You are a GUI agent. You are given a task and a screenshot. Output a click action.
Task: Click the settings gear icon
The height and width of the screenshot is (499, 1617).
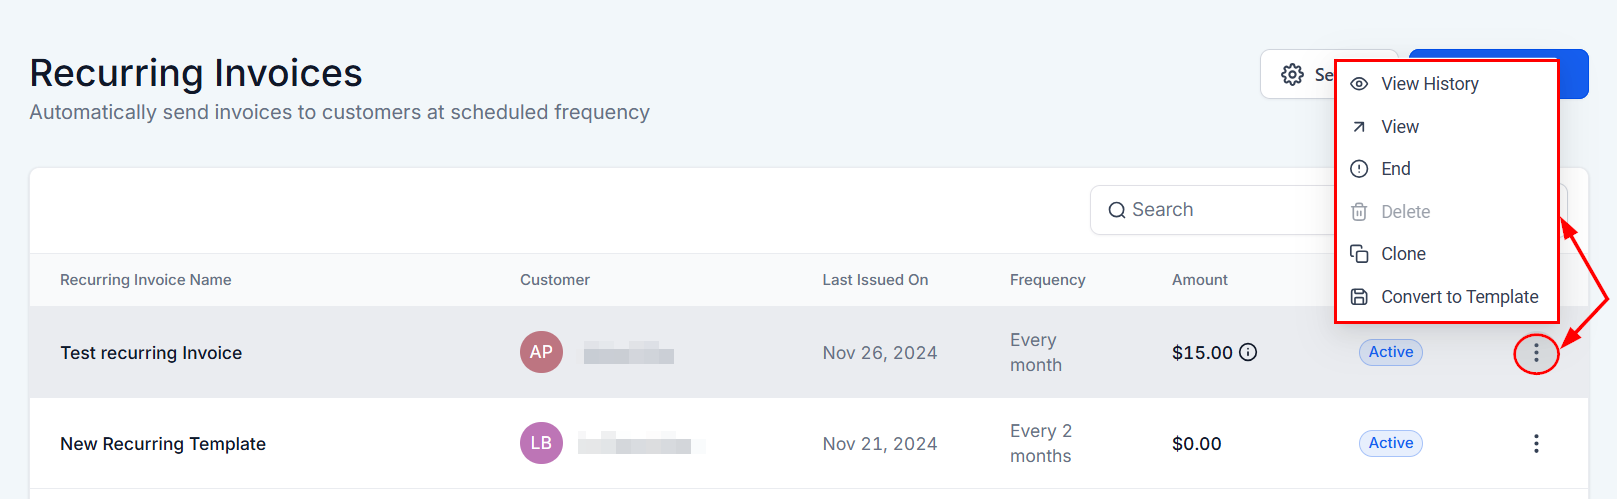coord(1292,75)
